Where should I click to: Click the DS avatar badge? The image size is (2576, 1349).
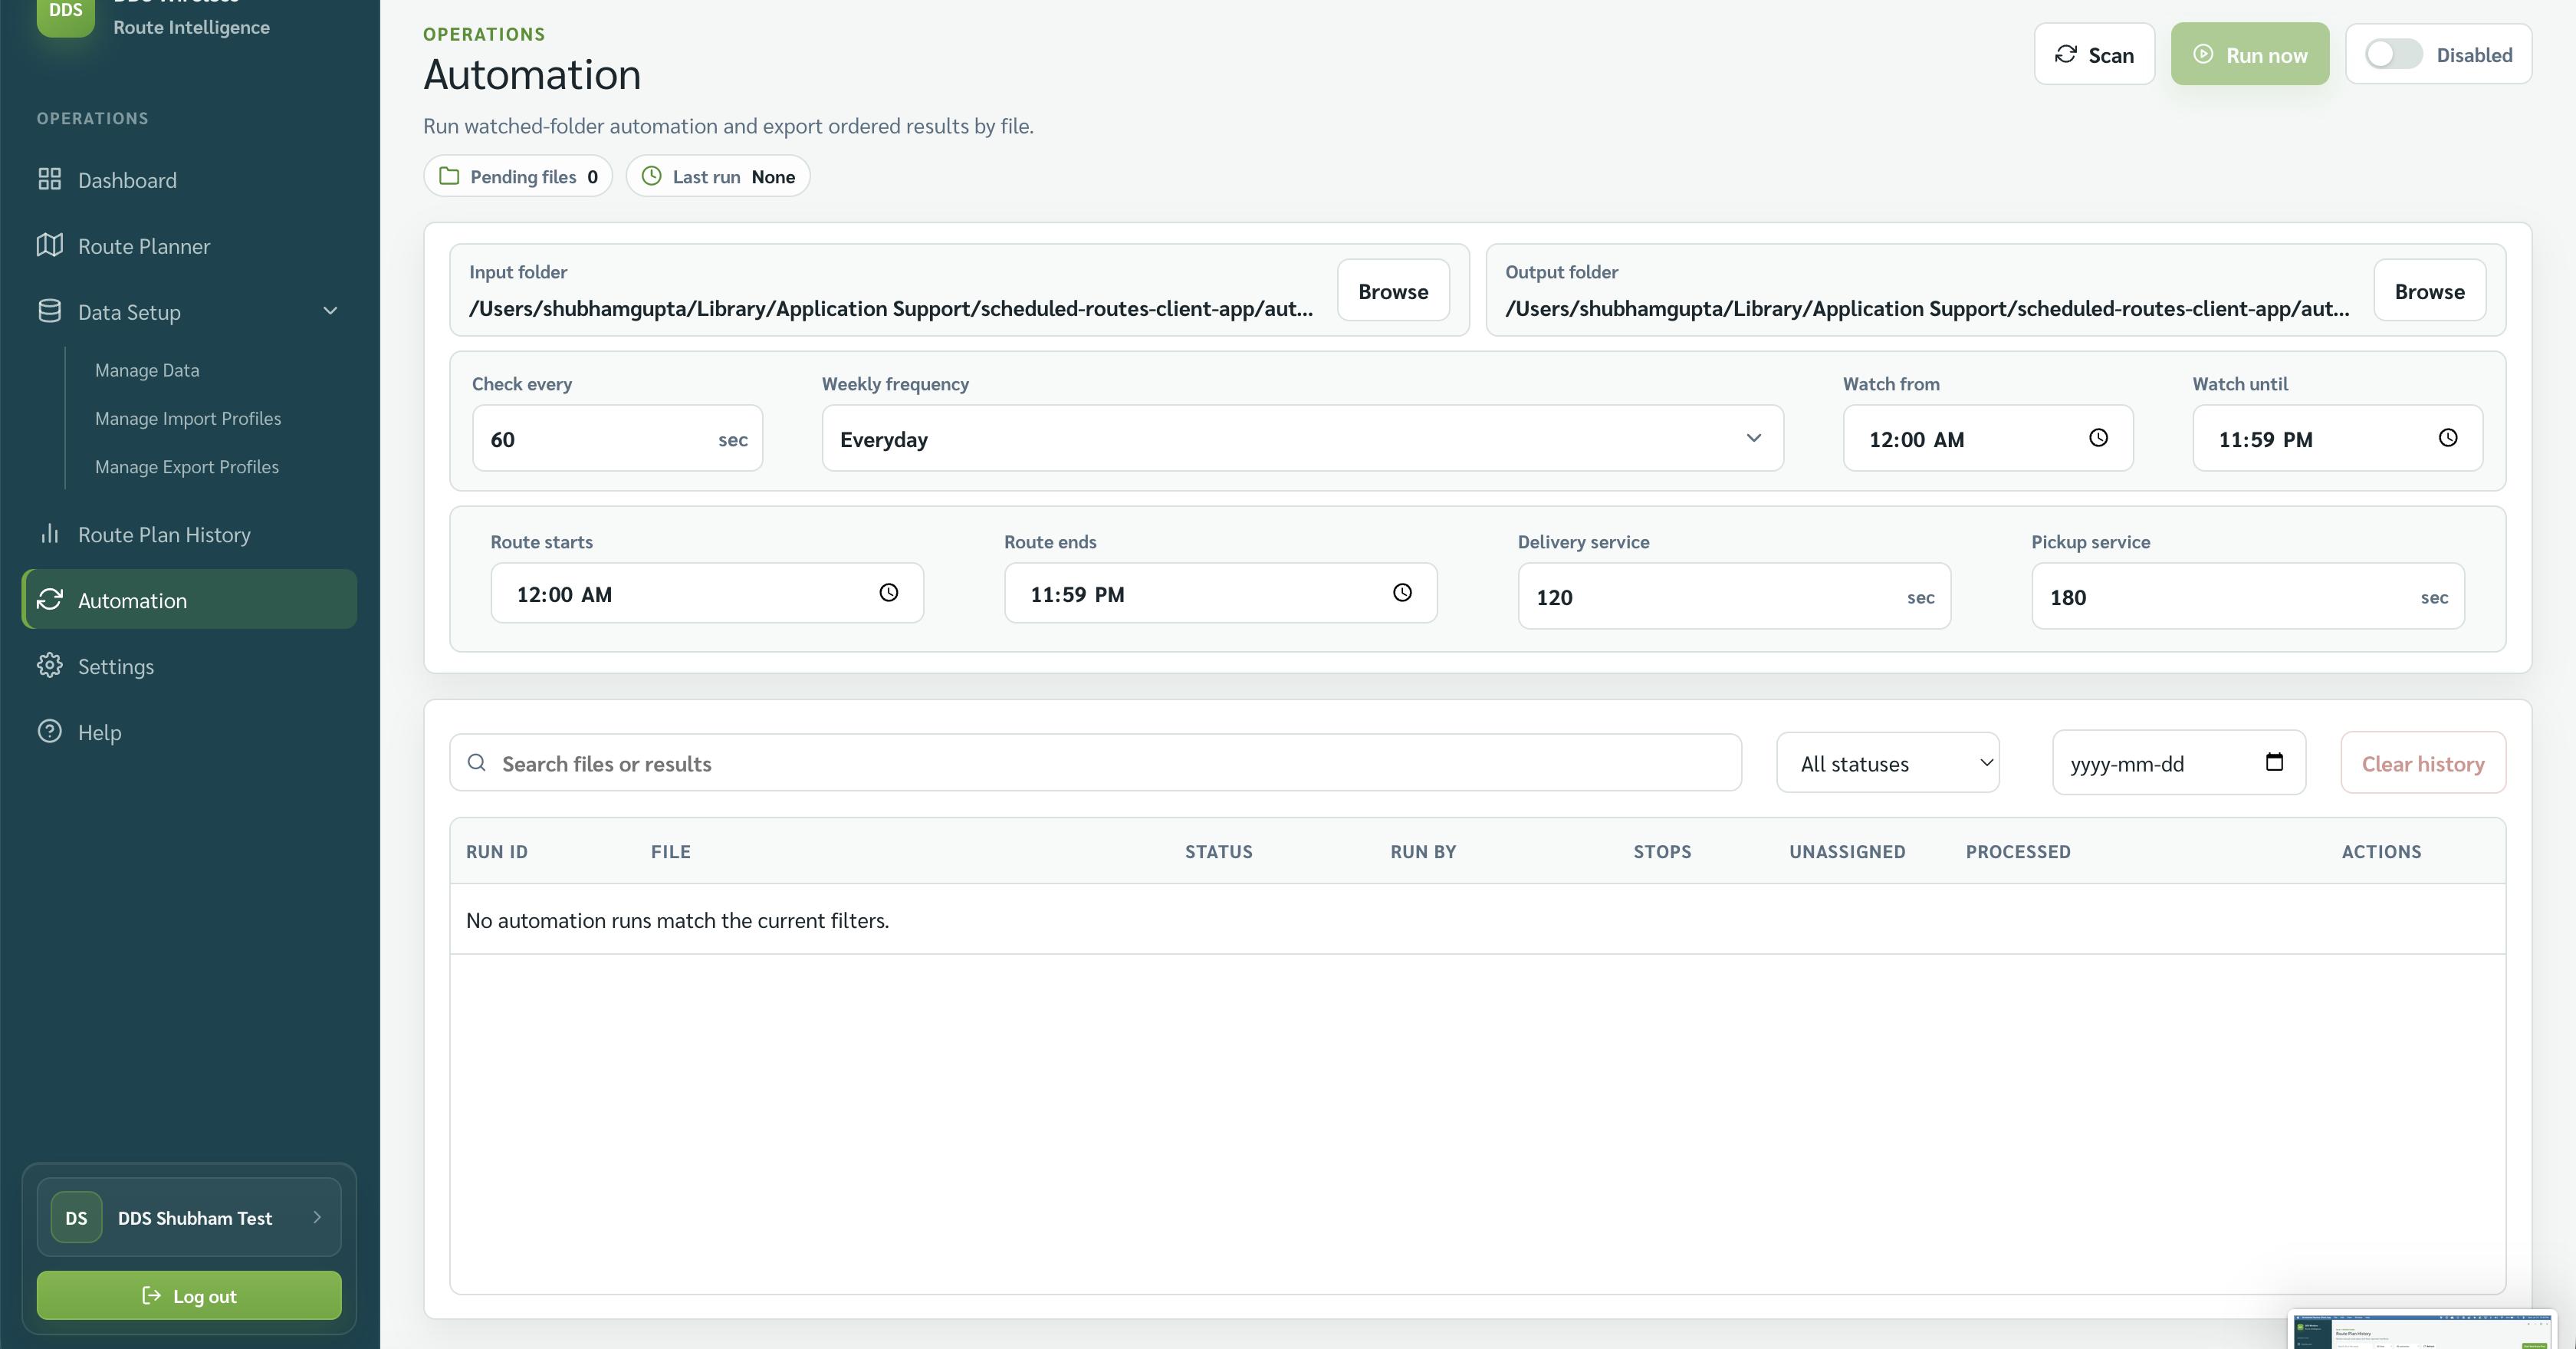click(x=76, y=1217)
